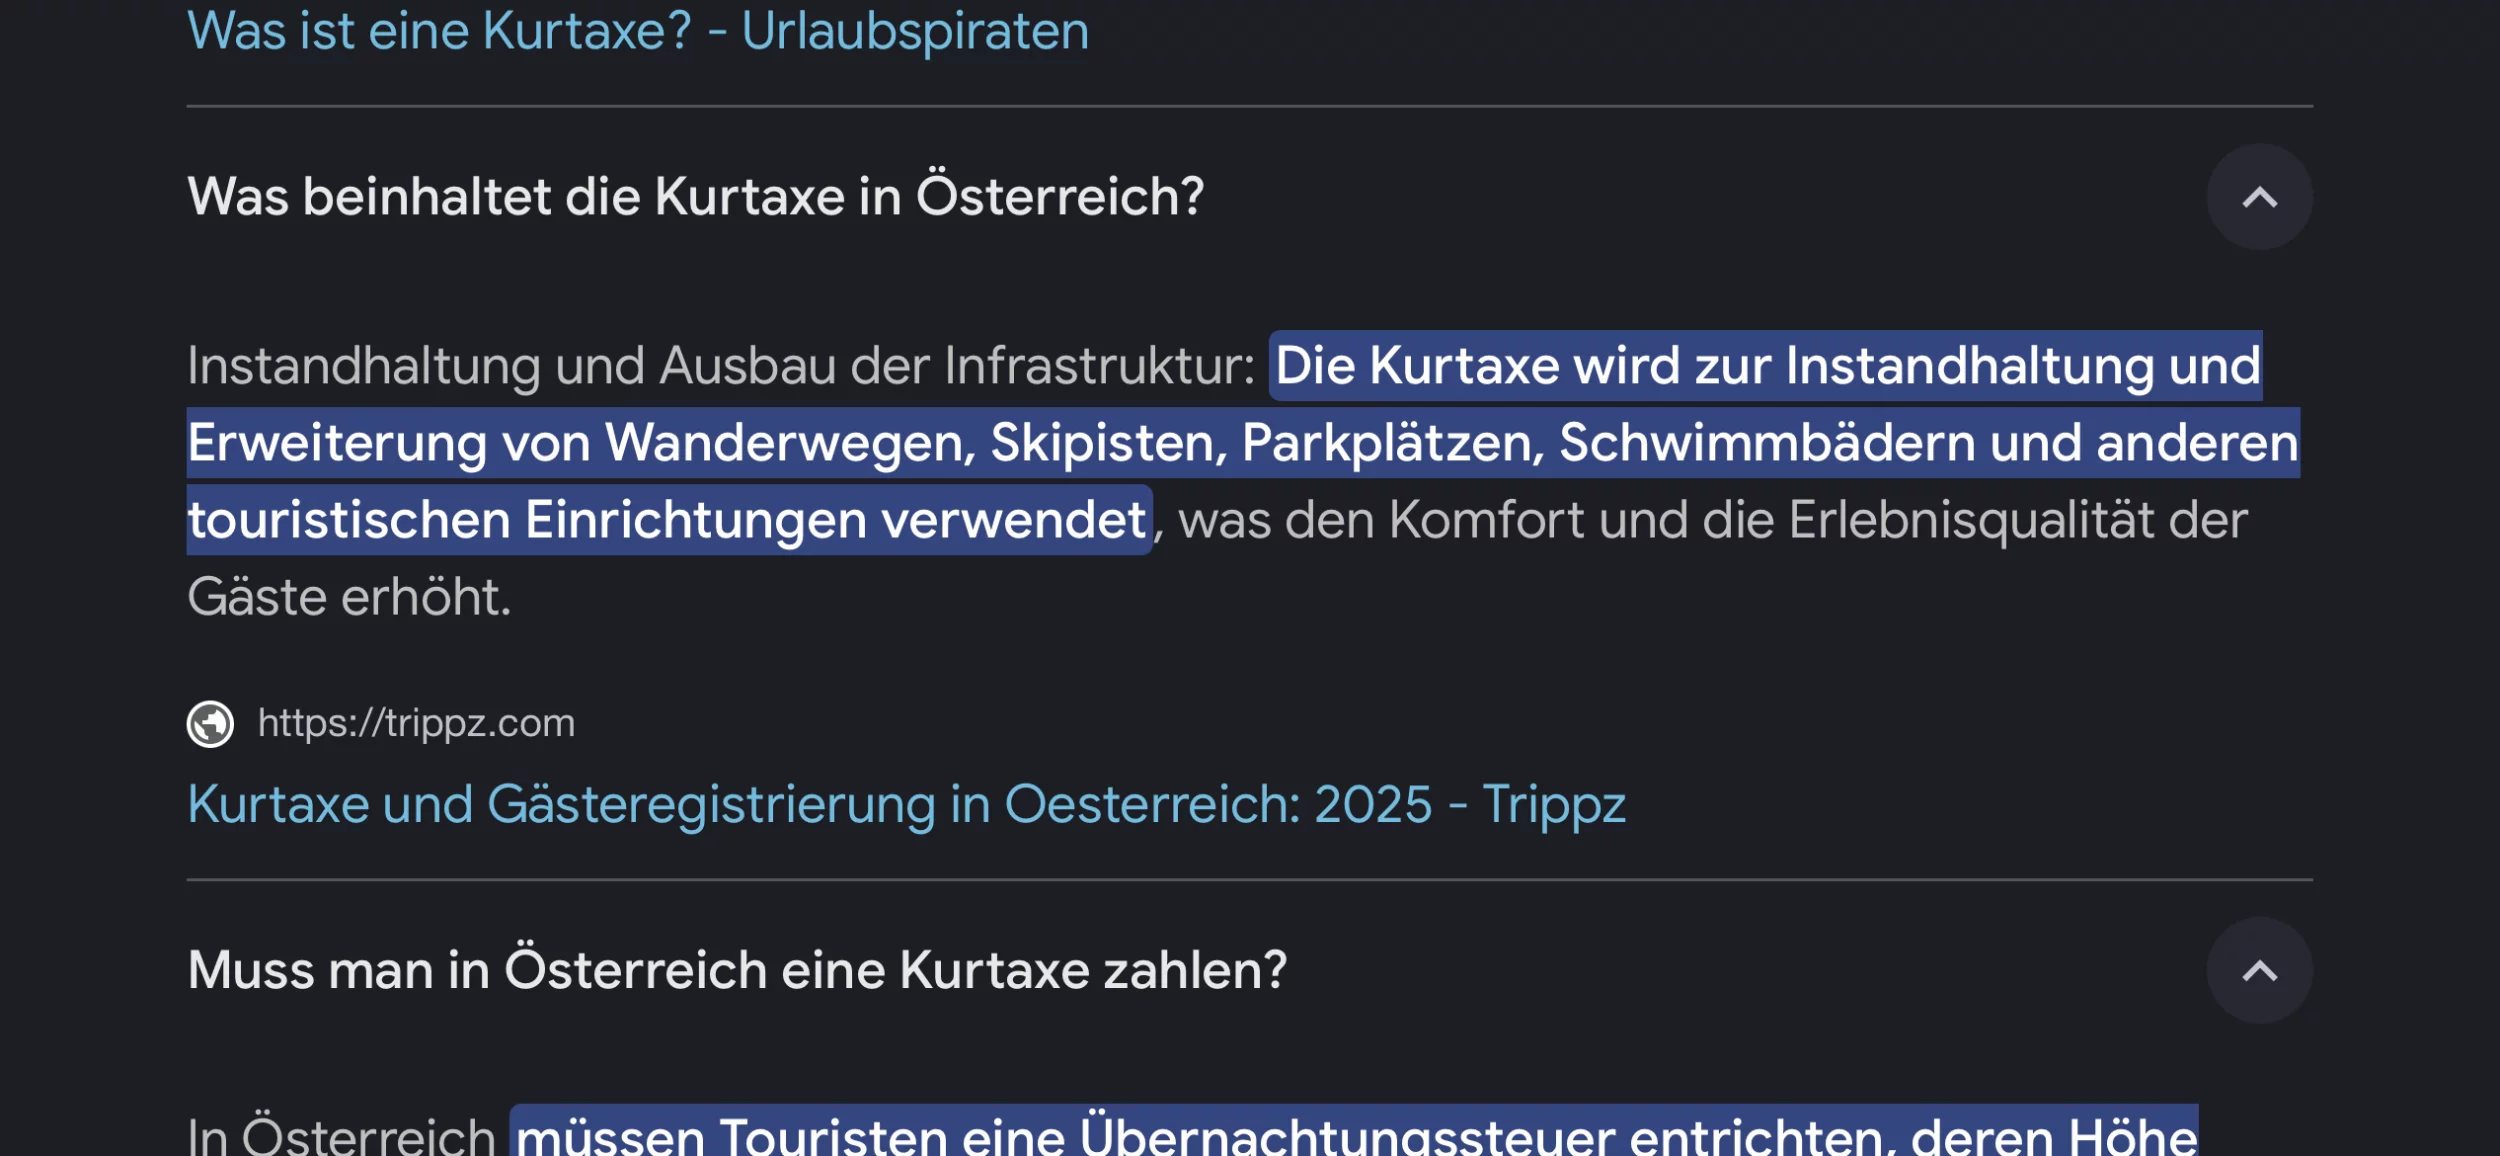The width and height of the screenshot is (2500, 1156).
Task: Click the word 'Schwimmbädern' in the highlighted text
Action: tap(1766, 443)
